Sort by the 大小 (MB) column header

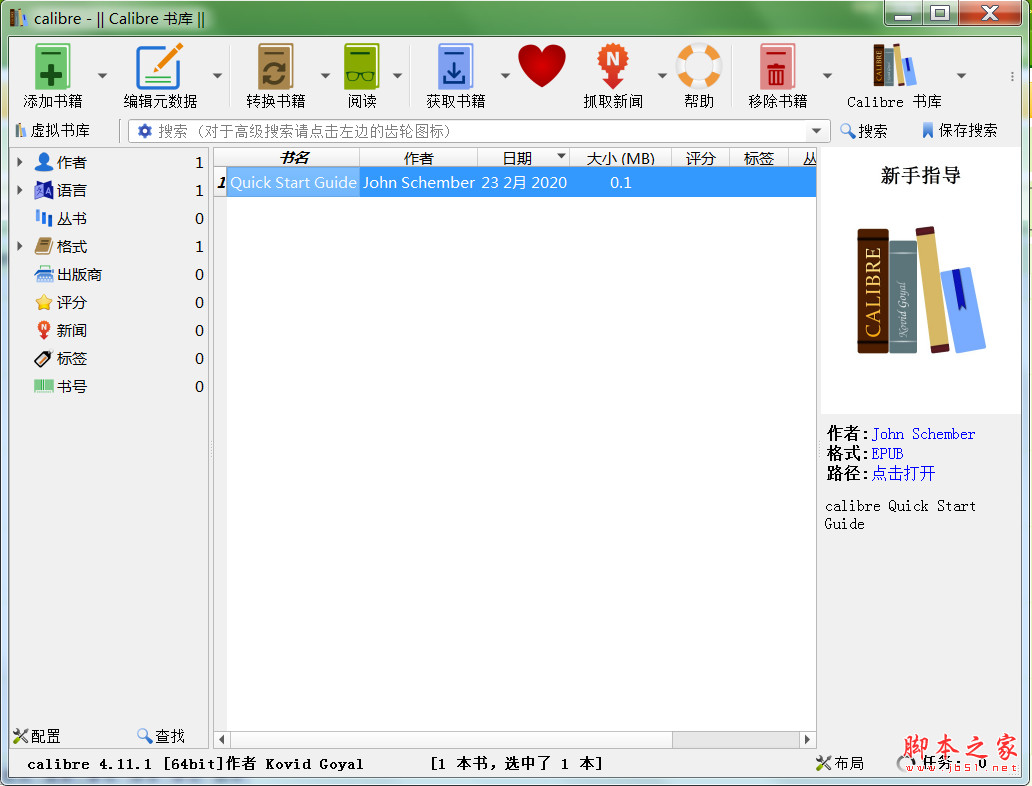point(620,158)
